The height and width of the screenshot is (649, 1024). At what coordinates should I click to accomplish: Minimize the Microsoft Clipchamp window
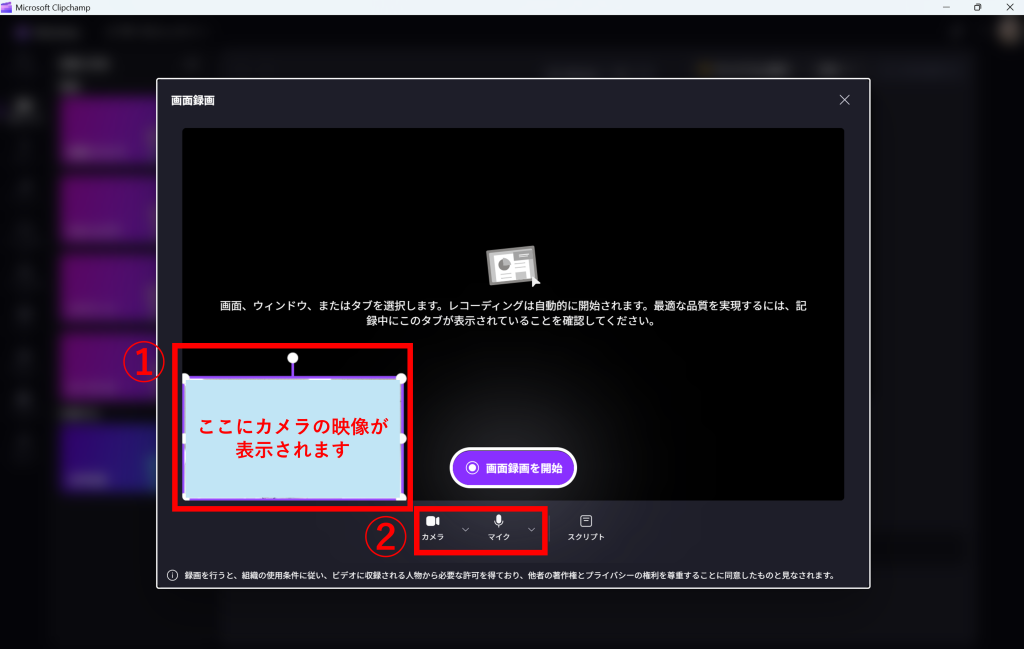coord(946,7)
